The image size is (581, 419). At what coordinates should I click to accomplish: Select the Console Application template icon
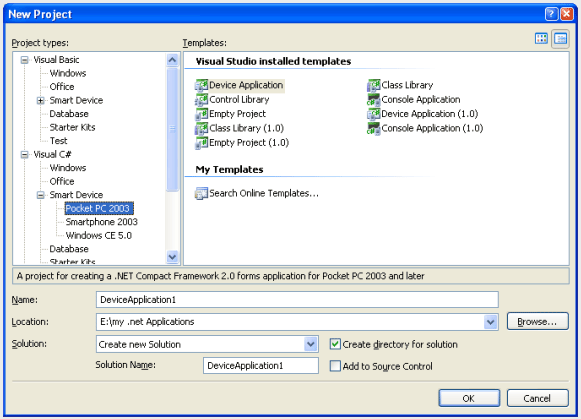coord(374,100)
